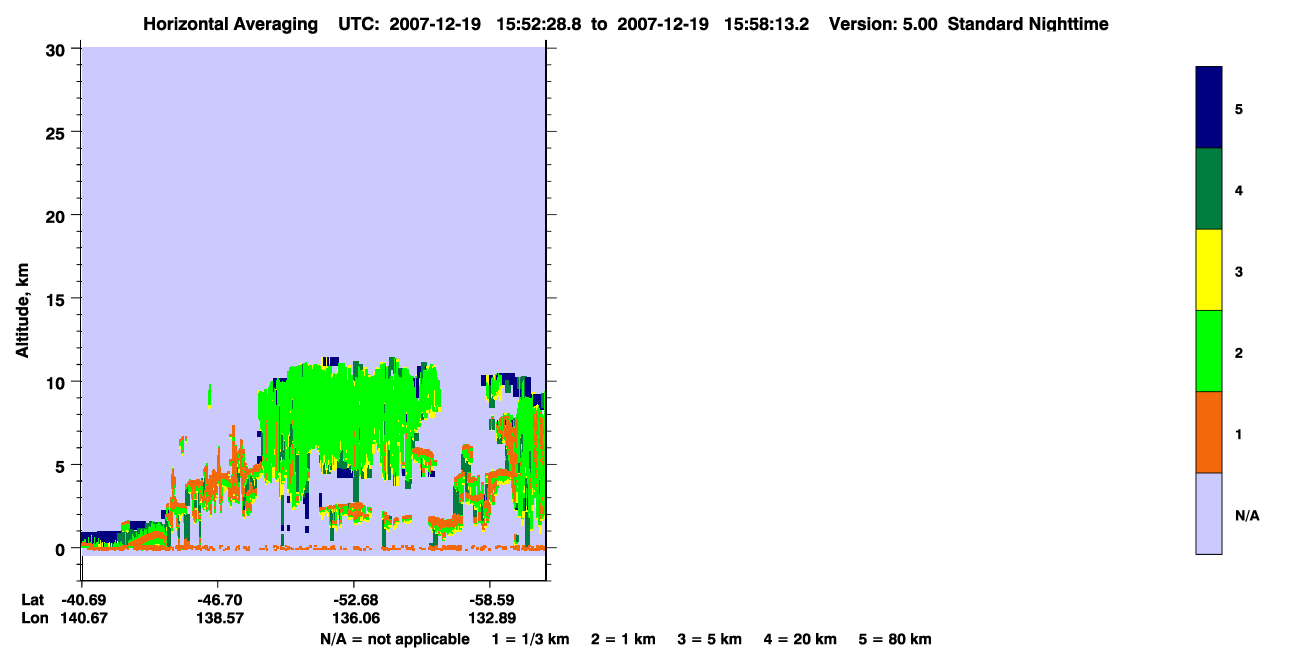The height and width of the screenshot is (667, 1300).
Task: Click the longitude value 138.57
Action: 218,618
